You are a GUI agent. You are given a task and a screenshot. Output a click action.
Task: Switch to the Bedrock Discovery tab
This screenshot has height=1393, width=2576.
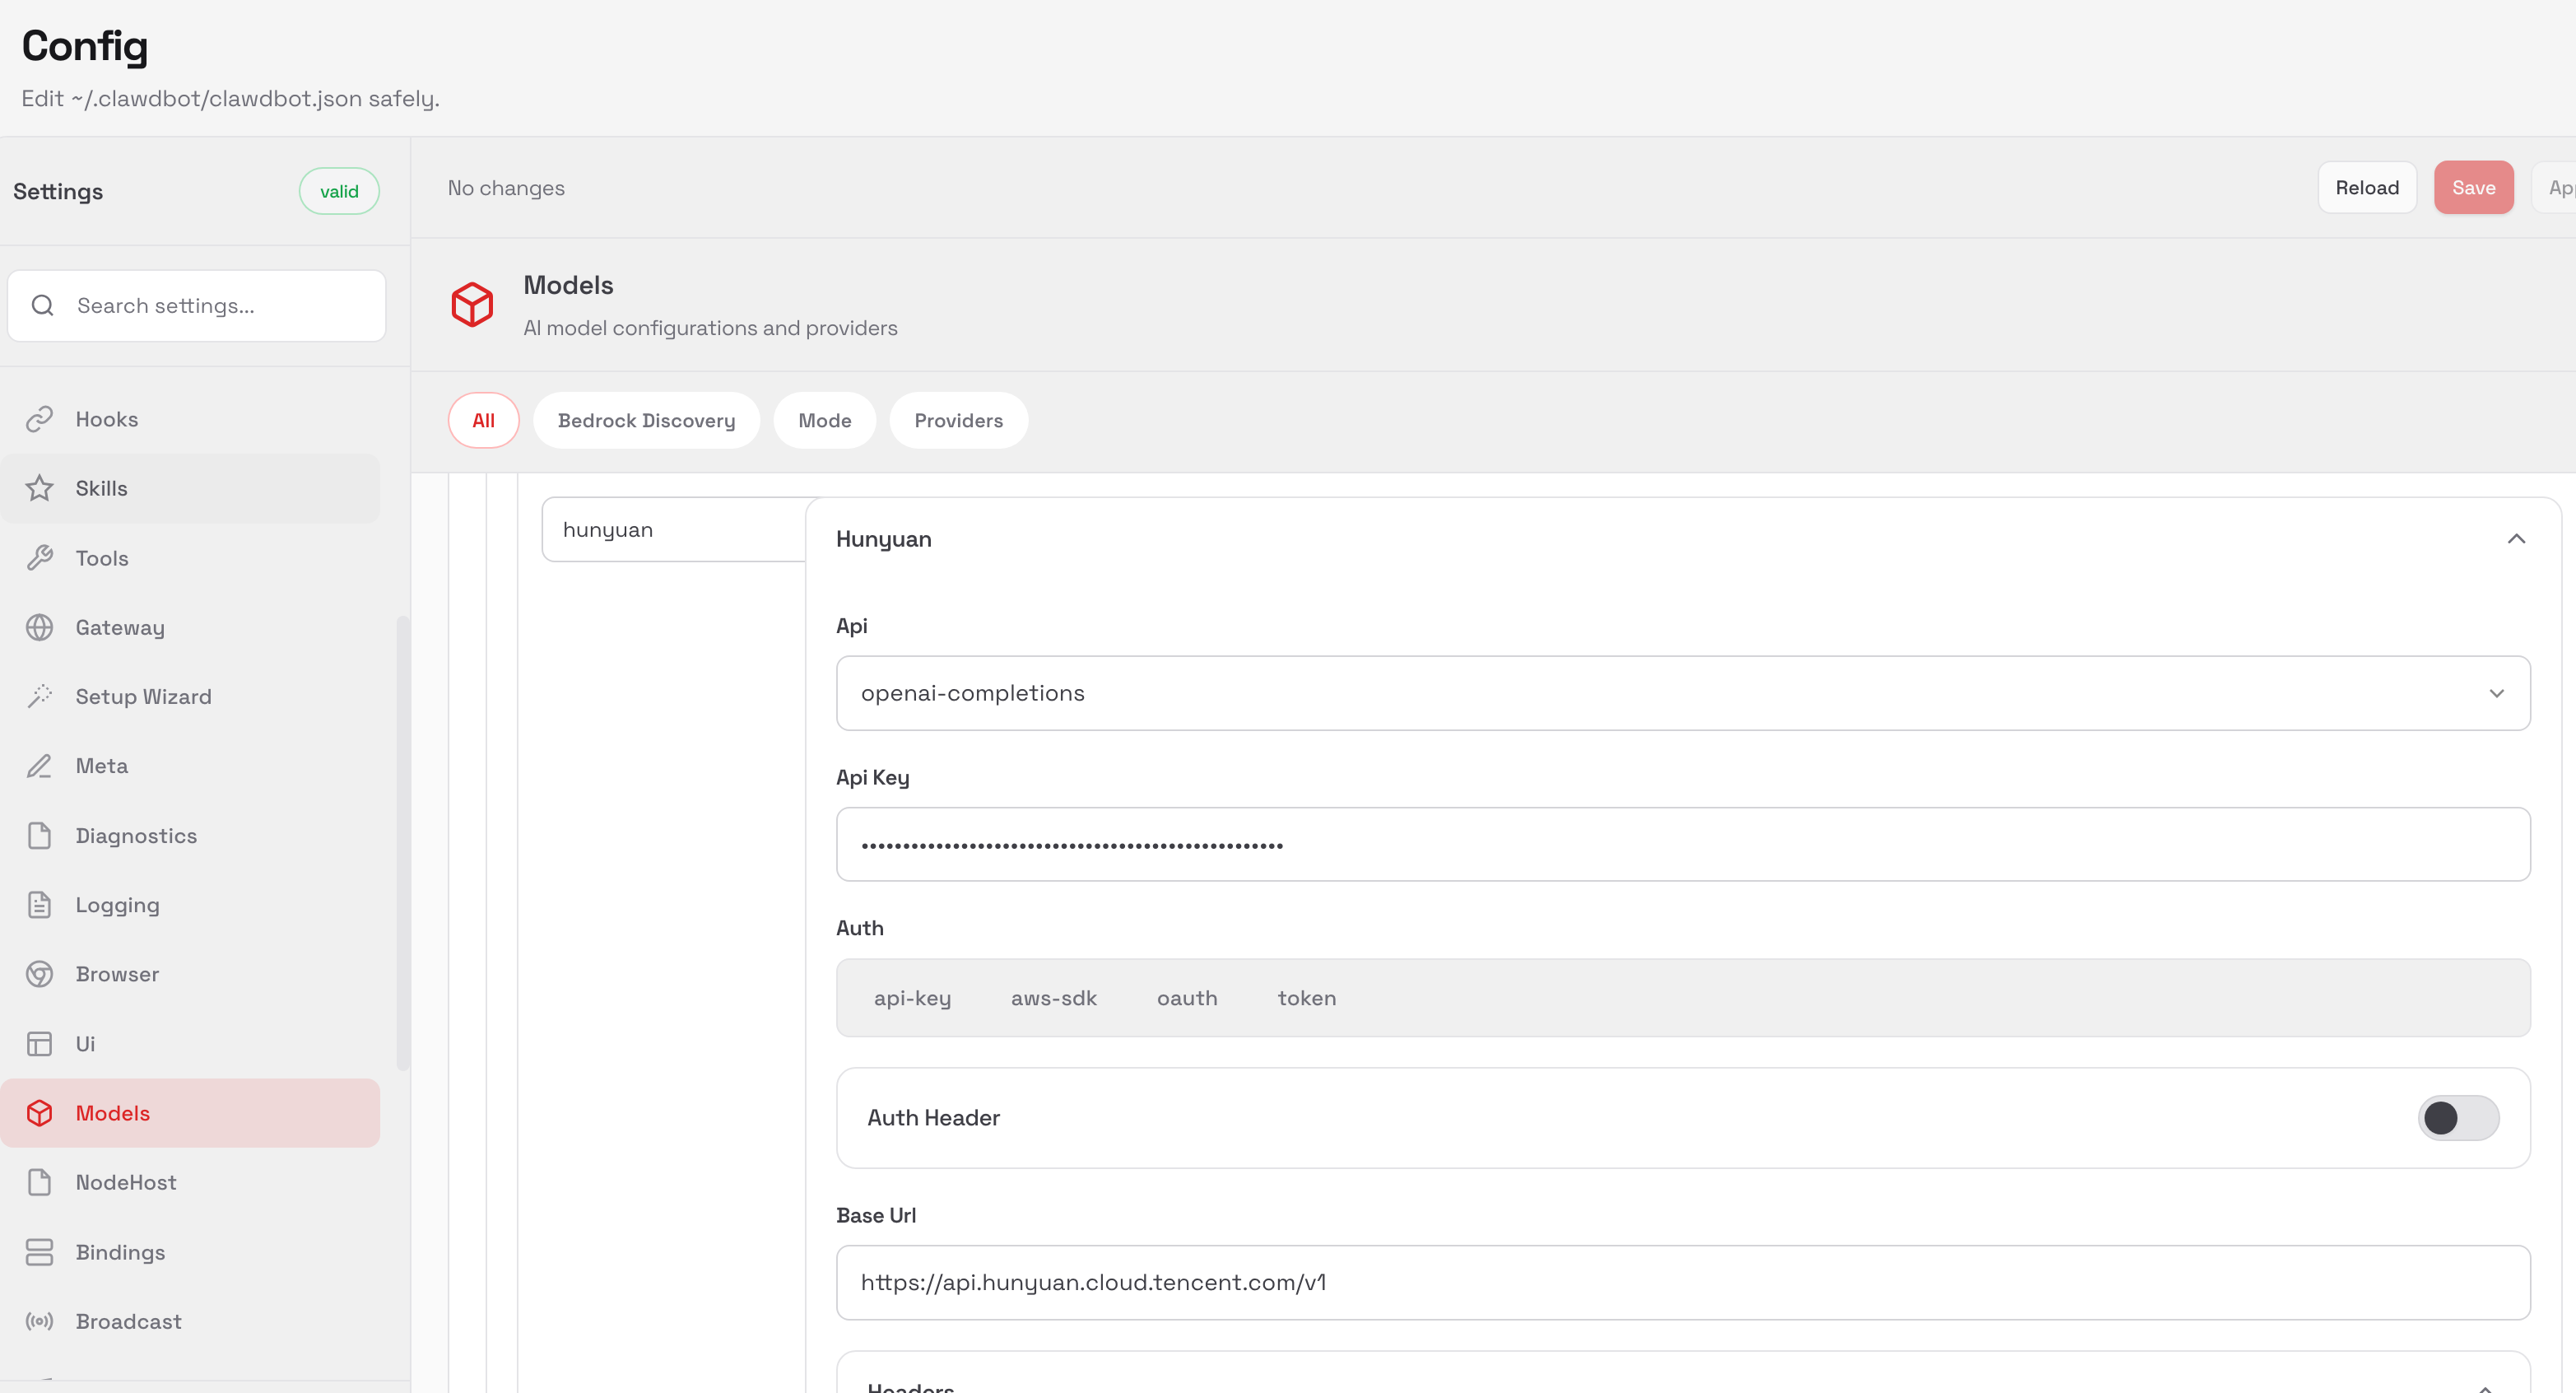pyautogui.click(x=646, y=420)
